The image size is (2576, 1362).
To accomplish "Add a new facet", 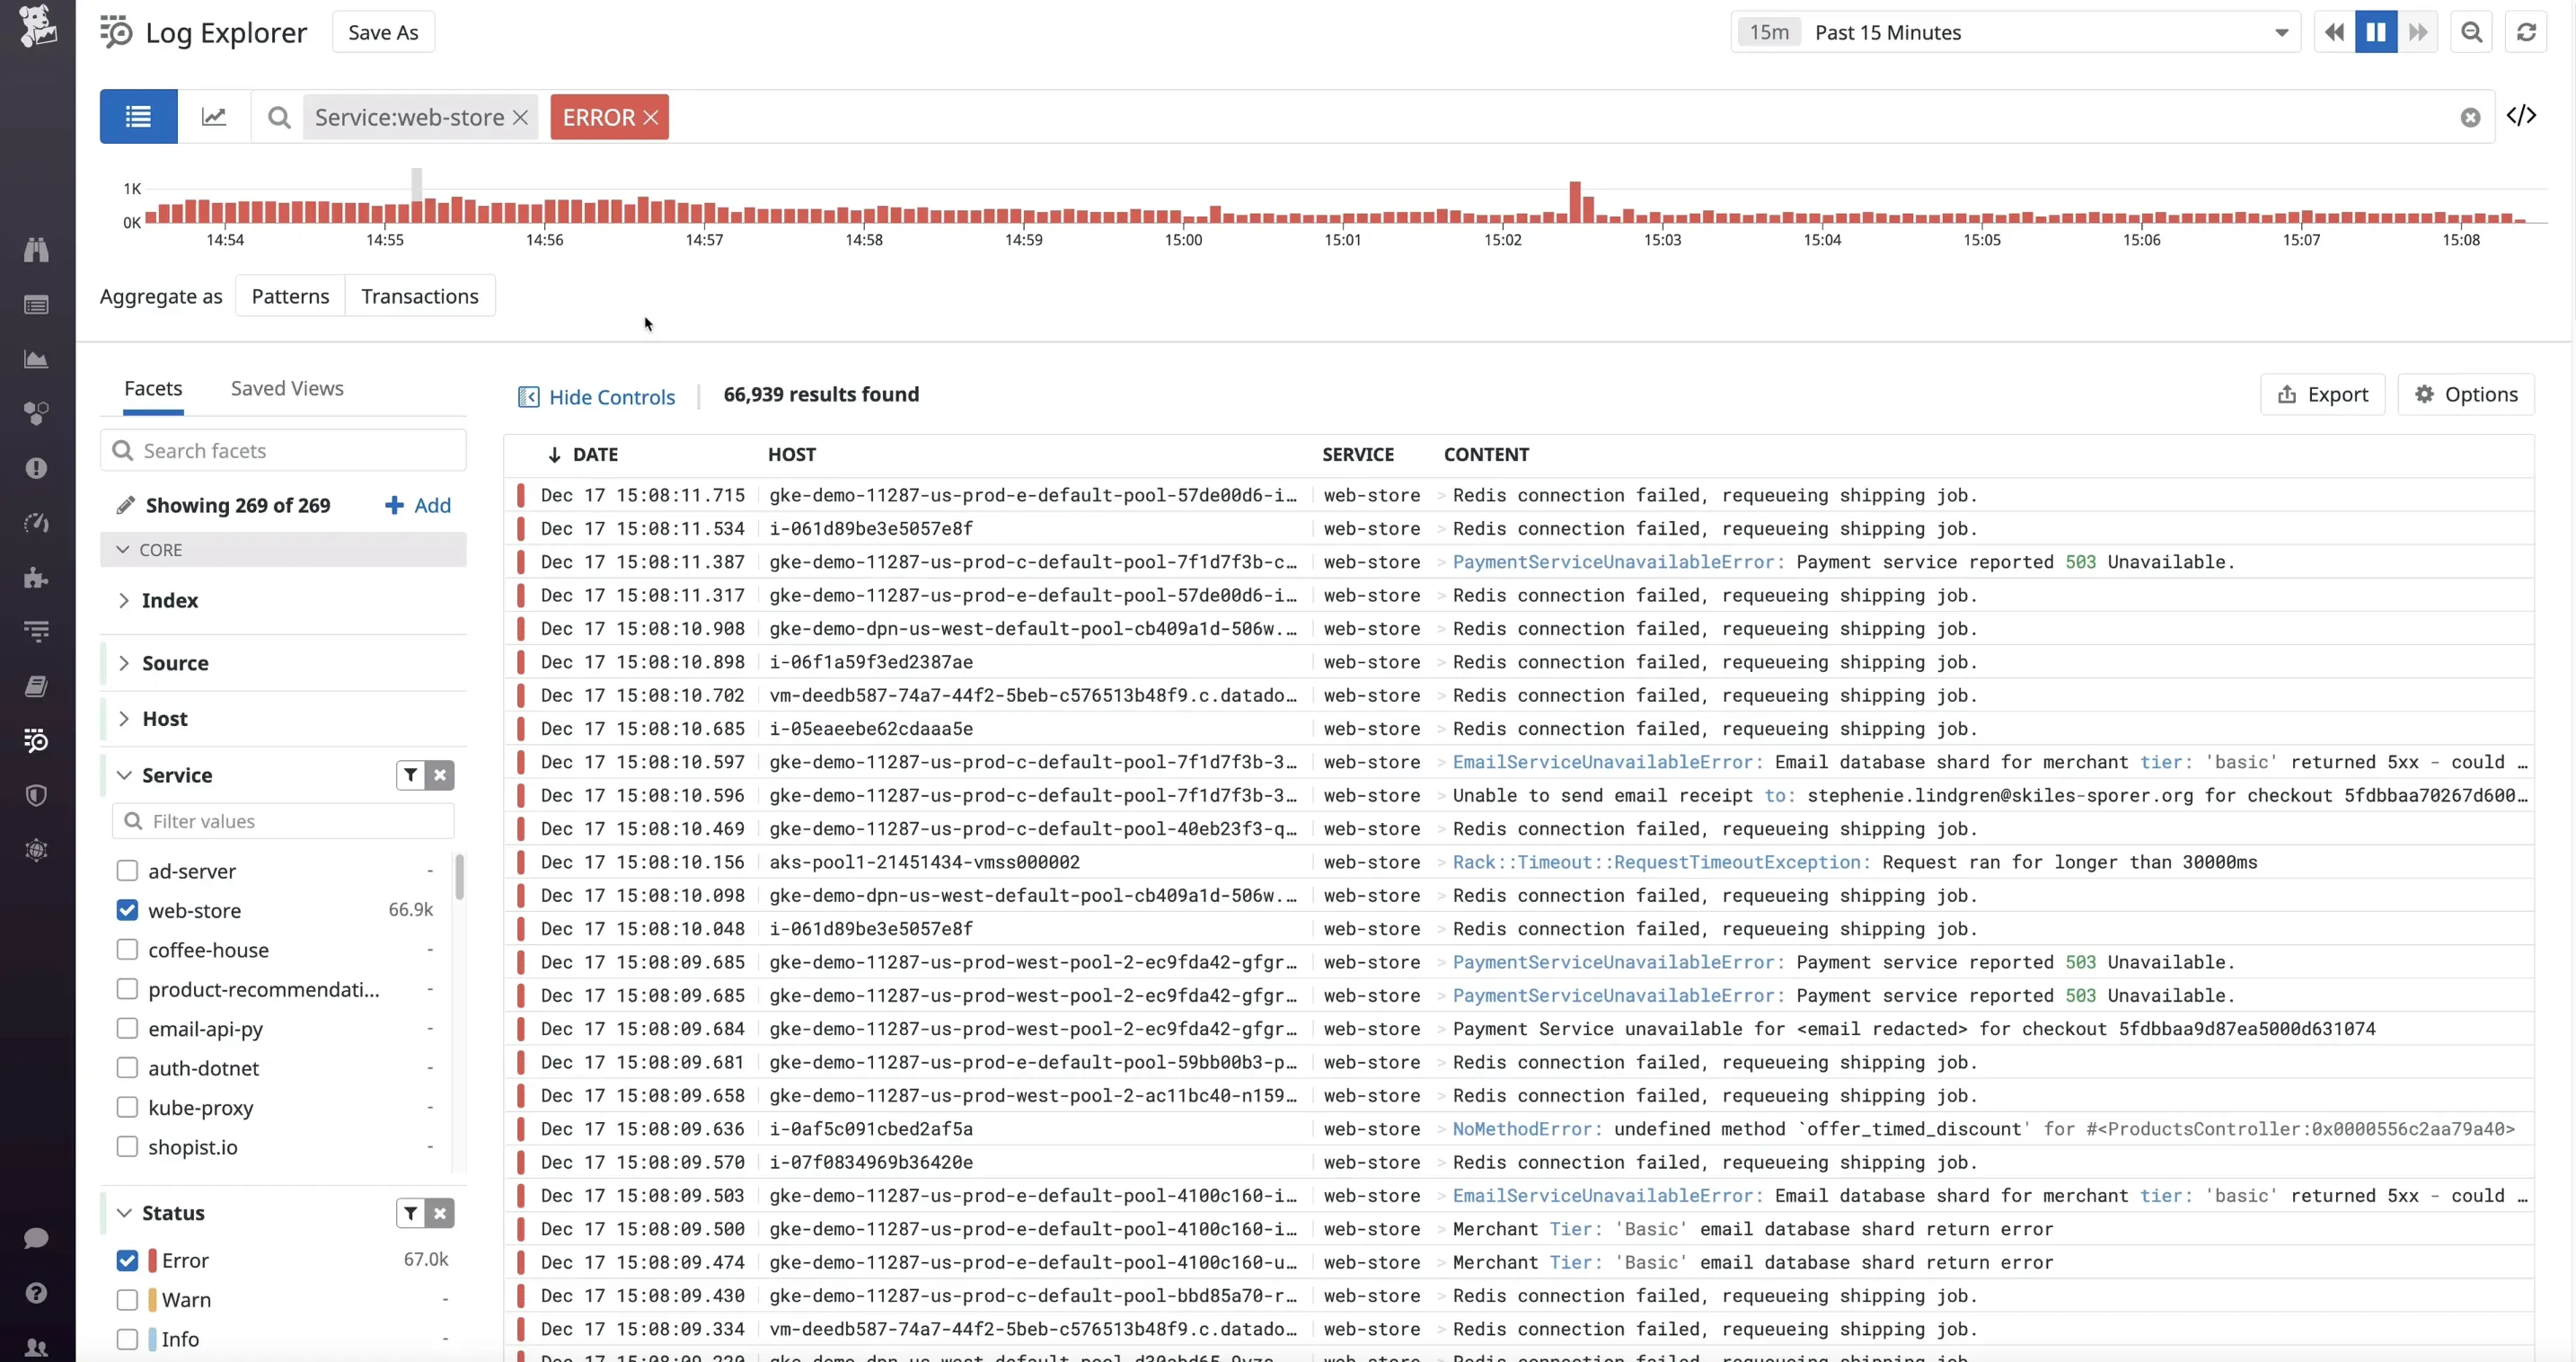I will point(418,506).
